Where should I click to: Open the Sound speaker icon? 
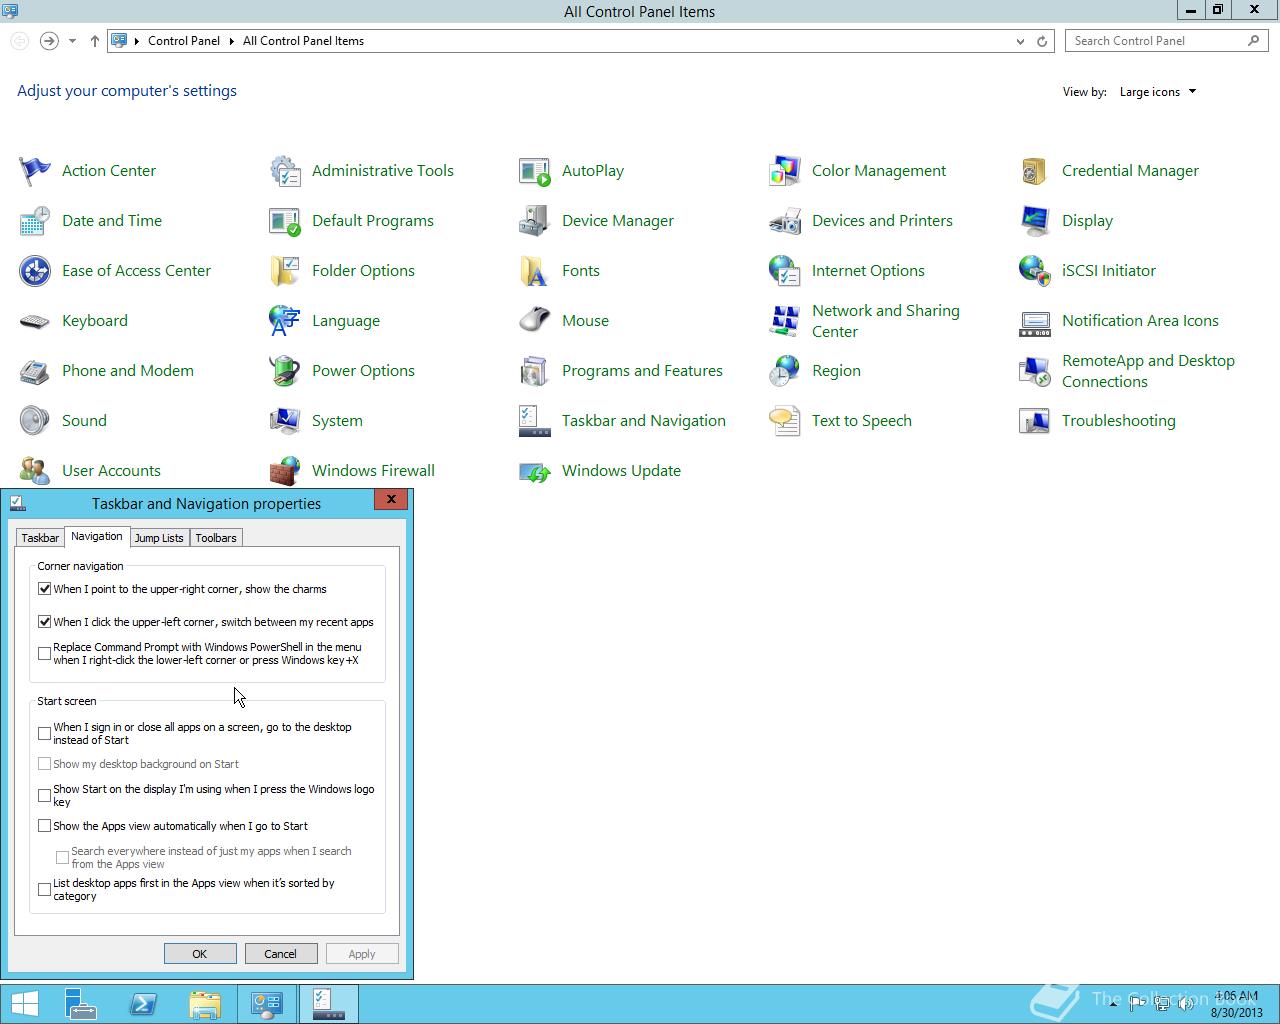tap(35, 421)
